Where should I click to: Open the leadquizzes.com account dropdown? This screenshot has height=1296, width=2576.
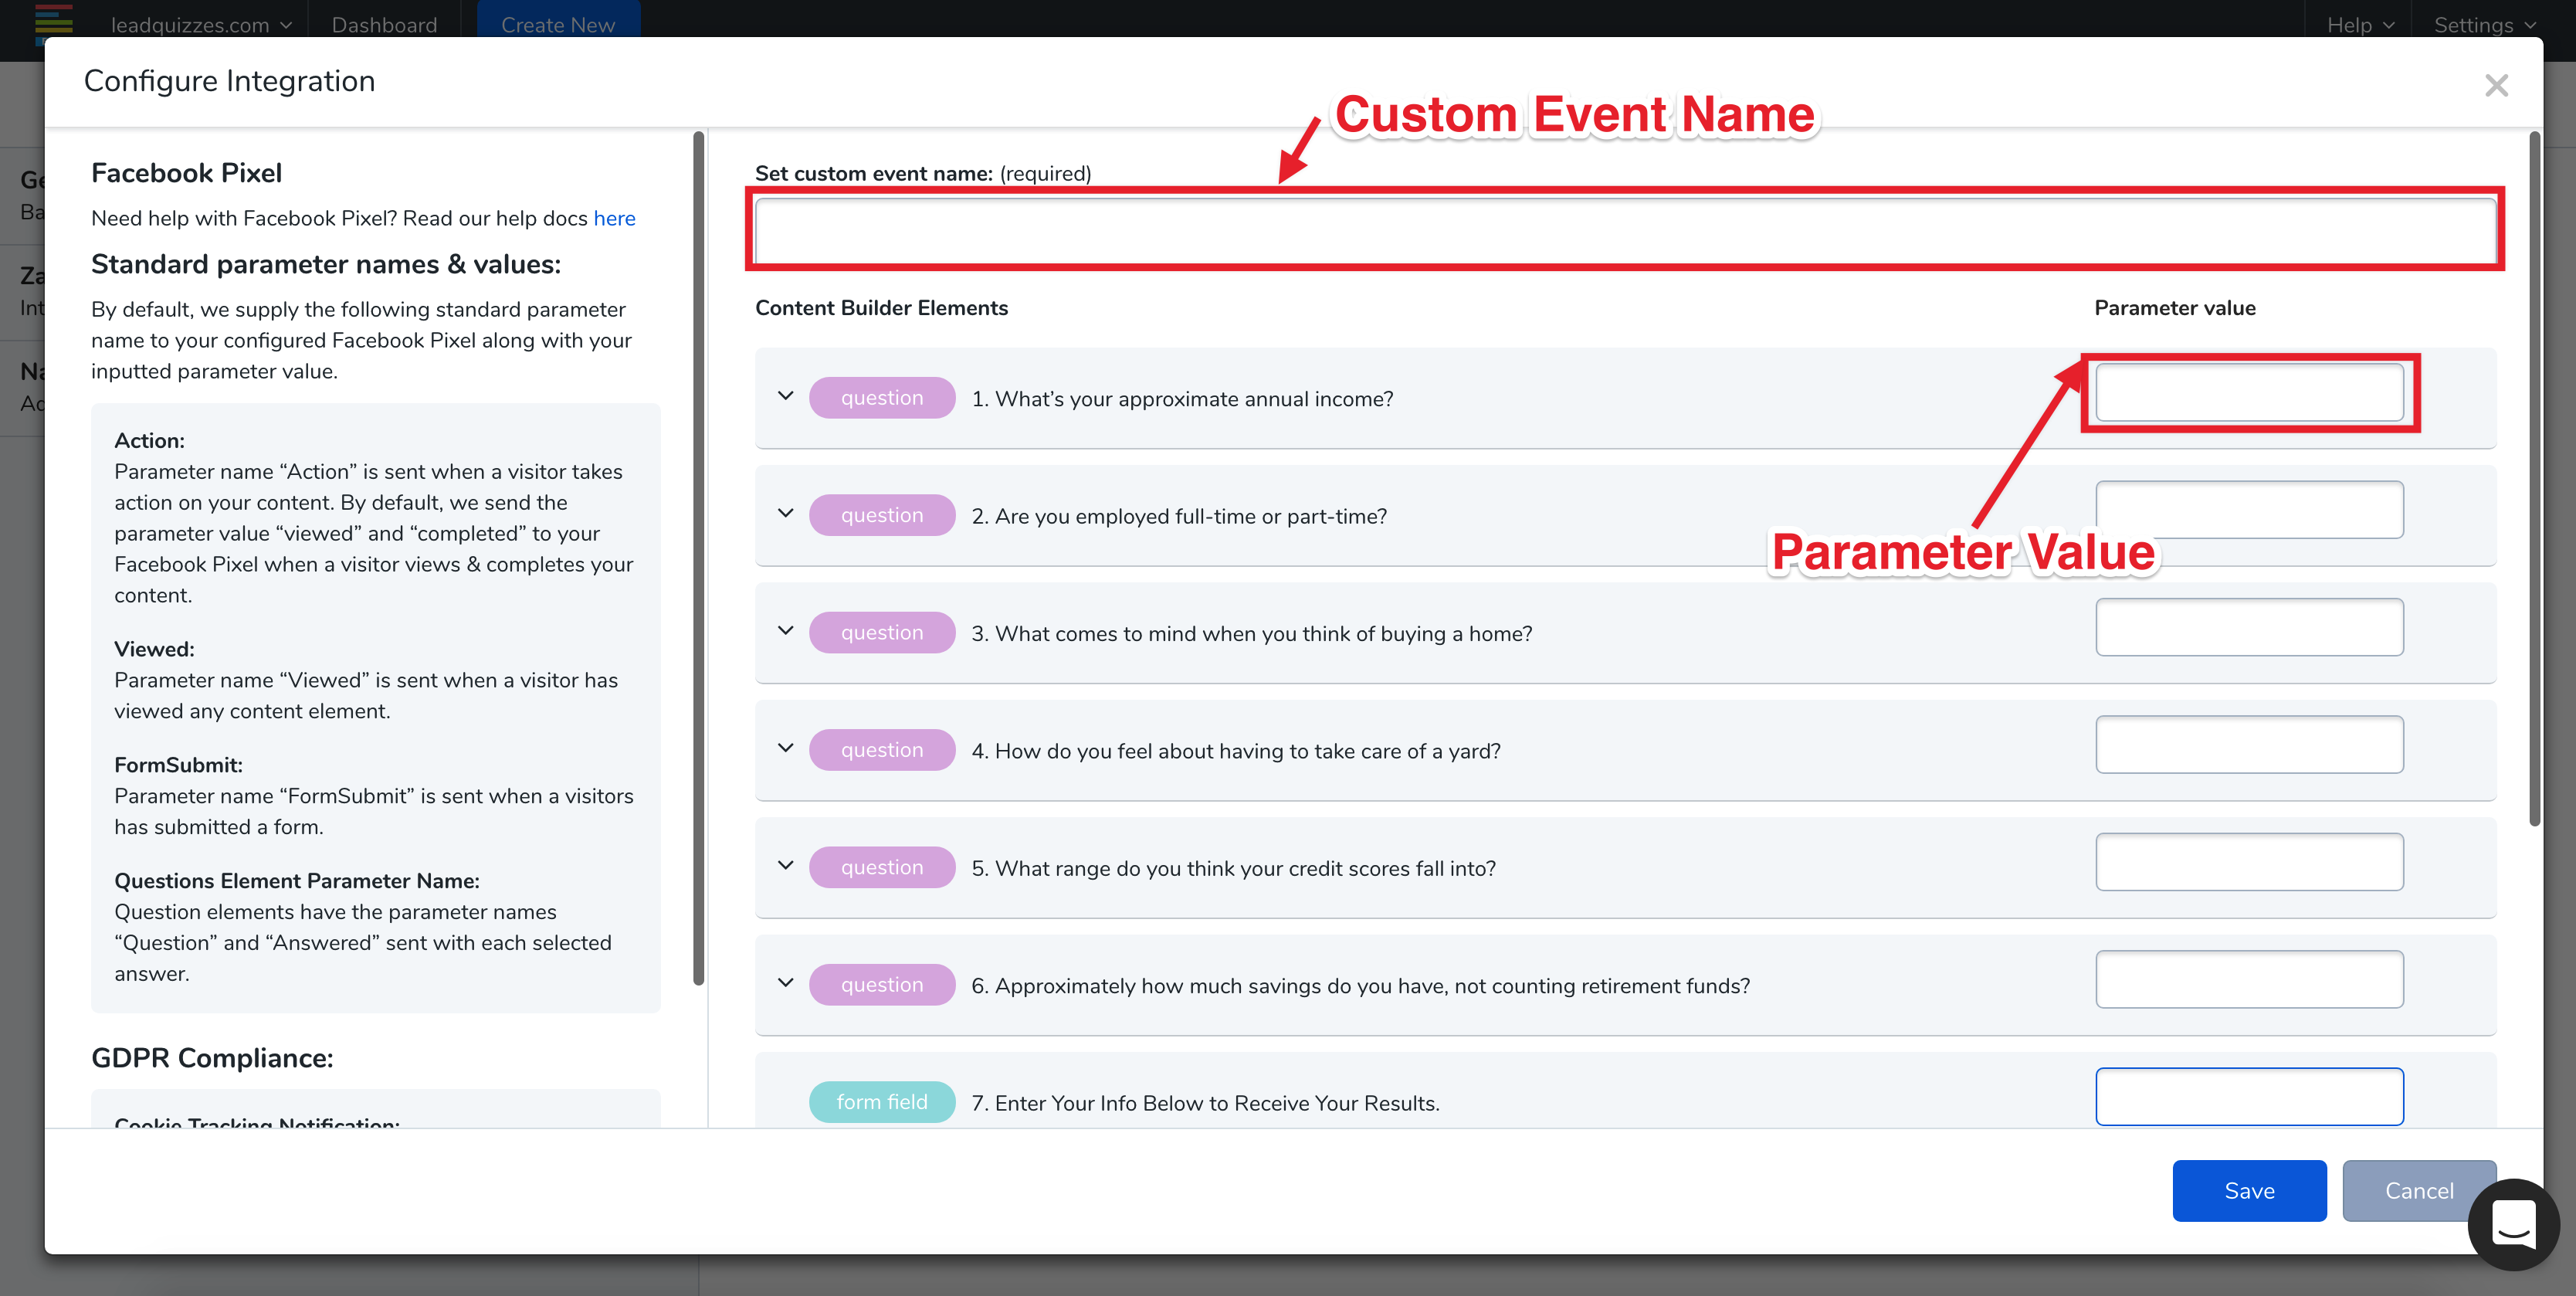coord(201,25)
